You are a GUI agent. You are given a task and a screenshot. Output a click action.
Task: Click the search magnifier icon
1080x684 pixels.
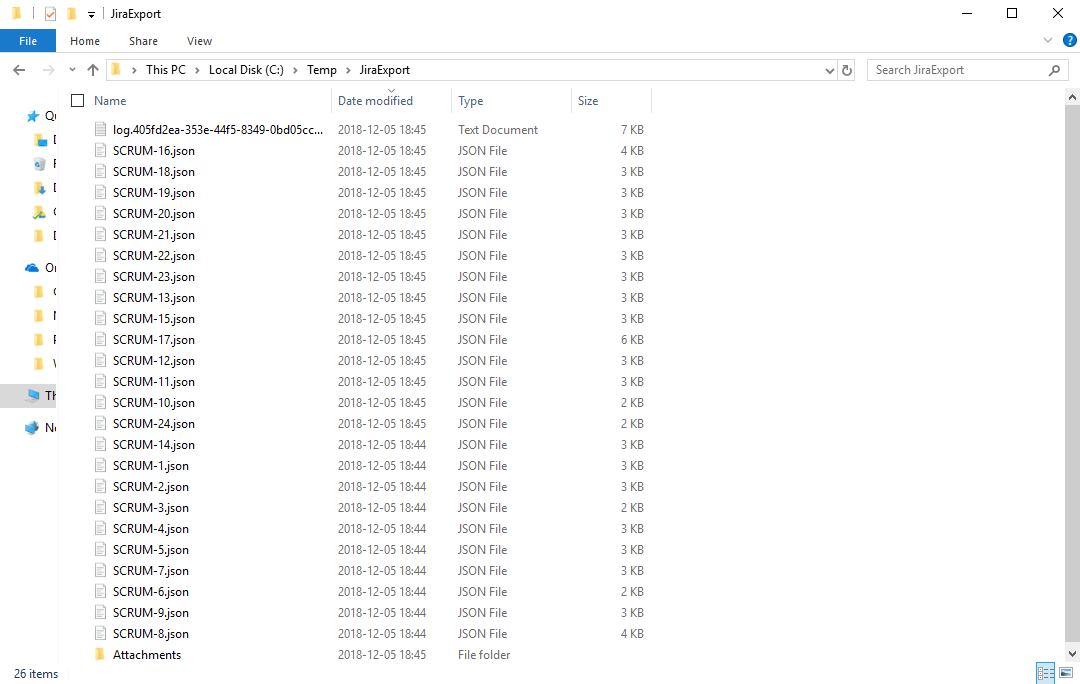[1054, 70]
